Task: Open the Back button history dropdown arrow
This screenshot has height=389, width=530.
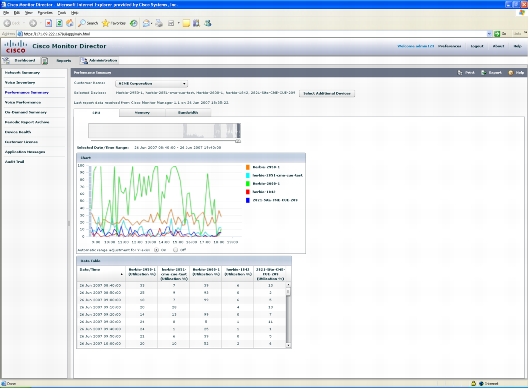Action: point(24,23)
